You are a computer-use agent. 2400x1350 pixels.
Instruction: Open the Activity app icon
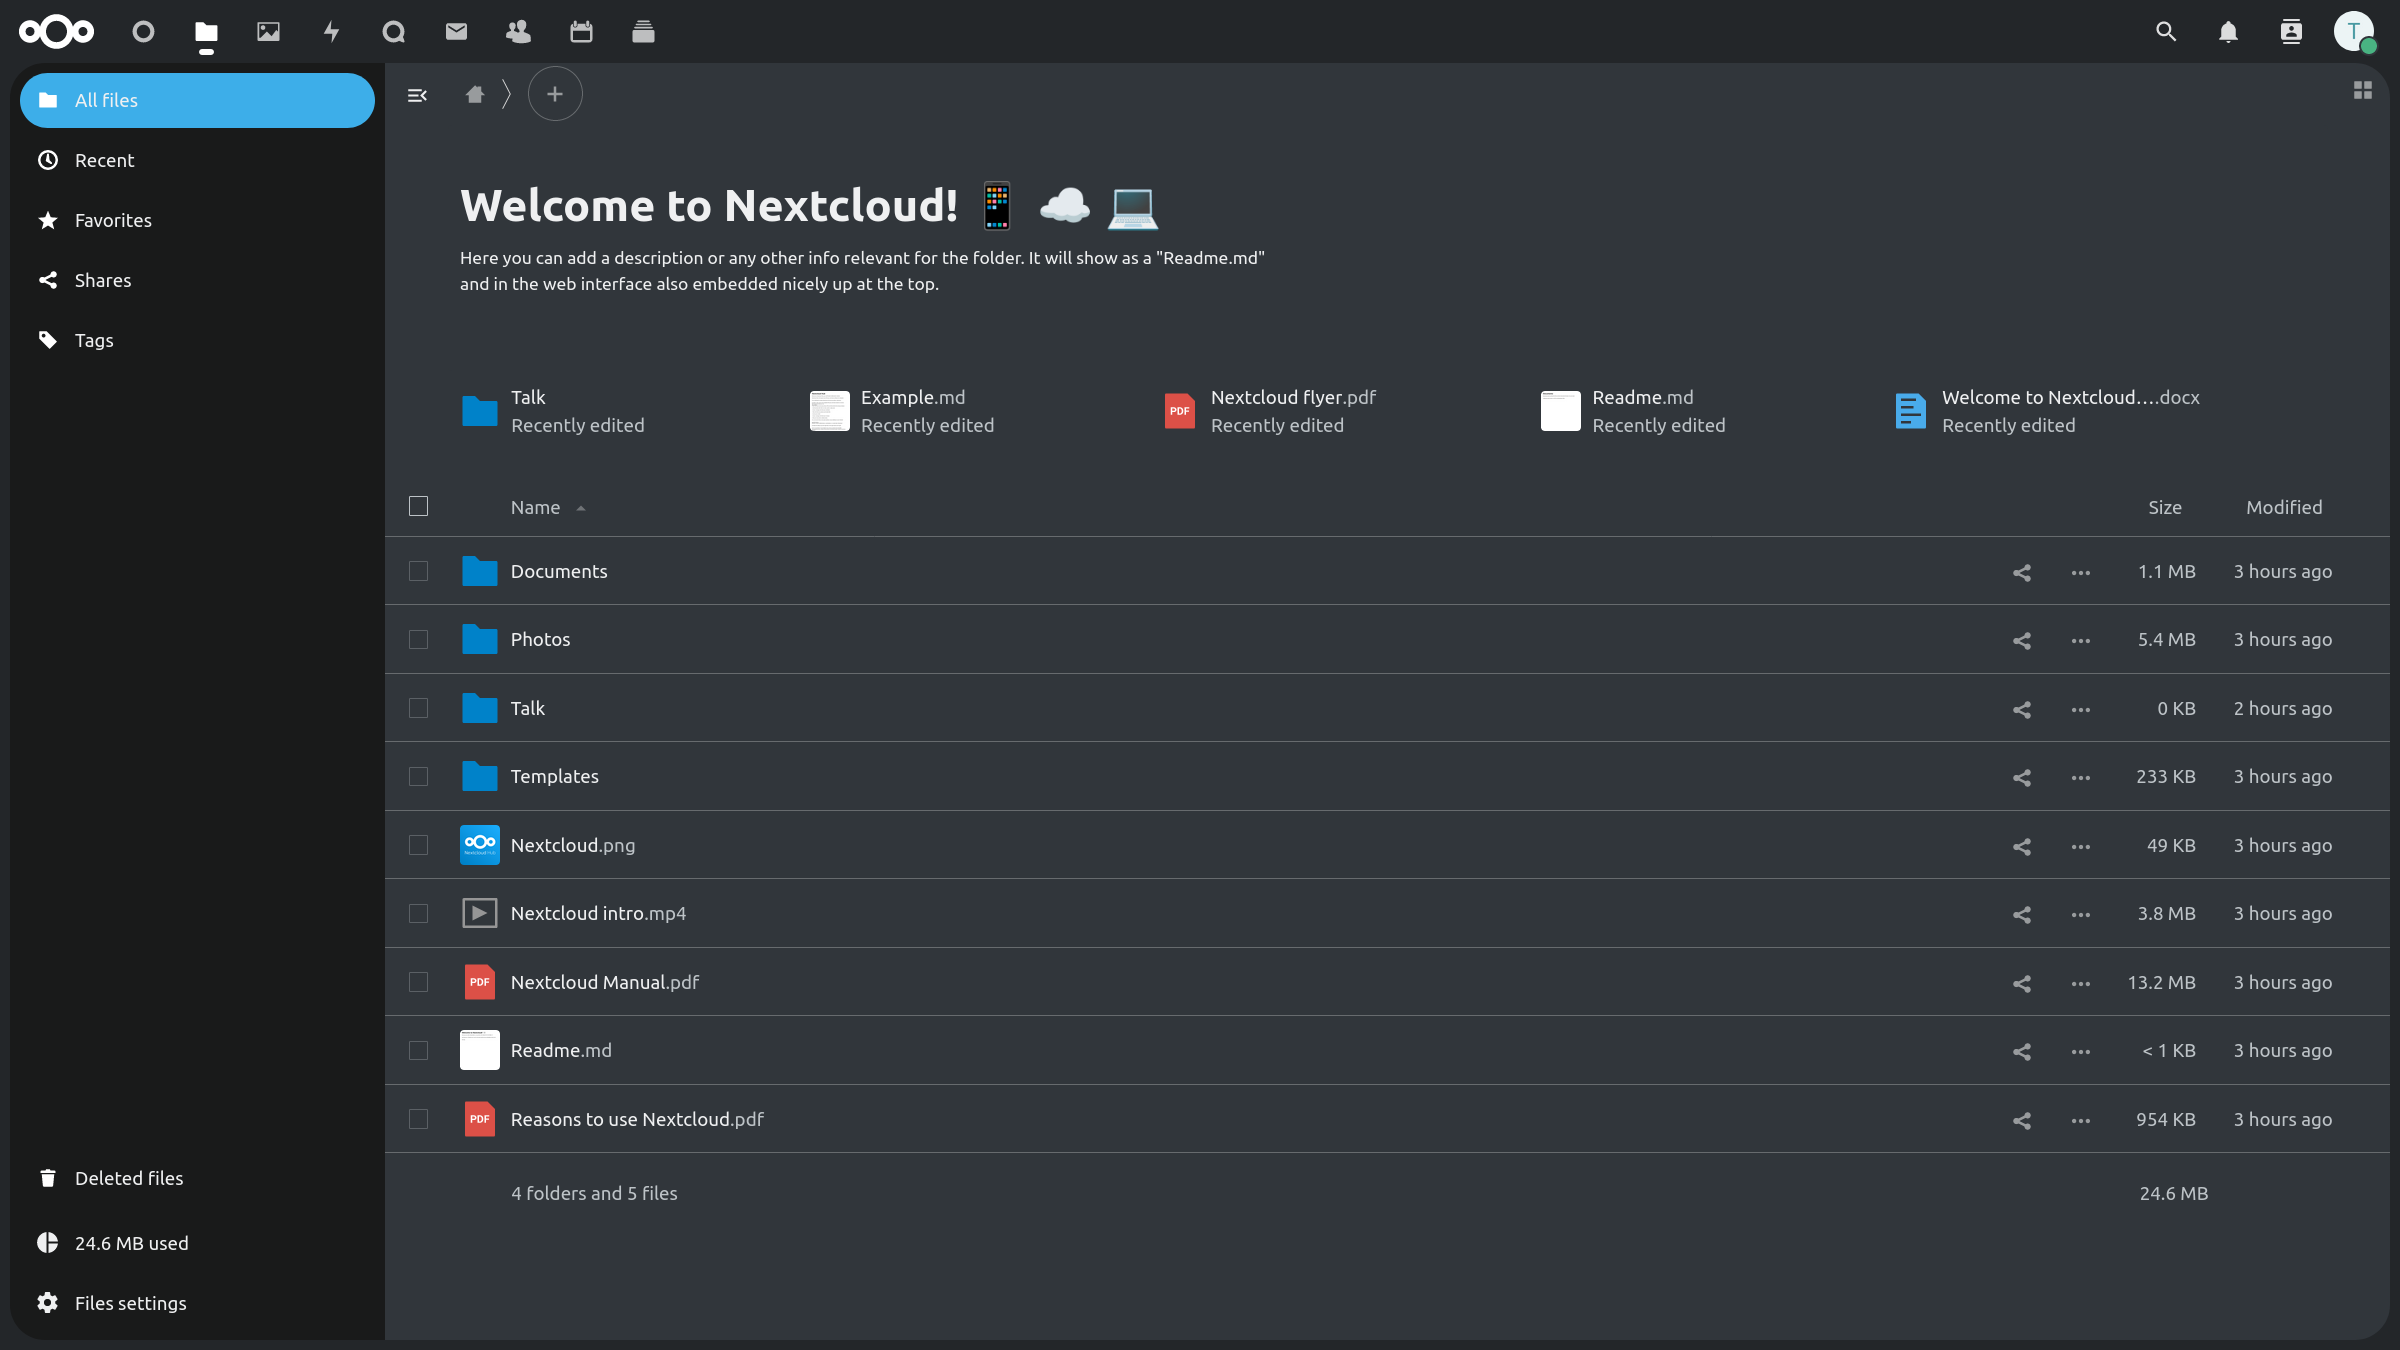[x=330, y=31]
